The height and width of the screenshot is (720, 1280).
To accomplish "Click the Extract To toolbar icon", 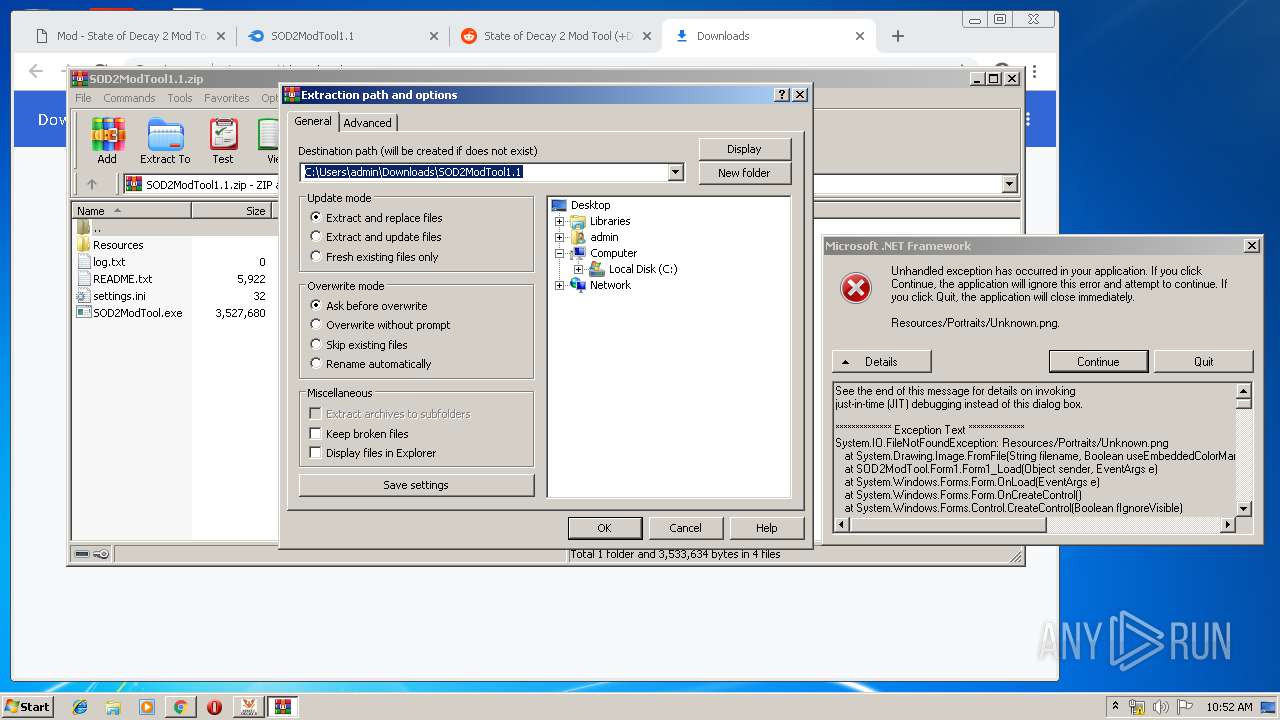I will tap(165, 140).
